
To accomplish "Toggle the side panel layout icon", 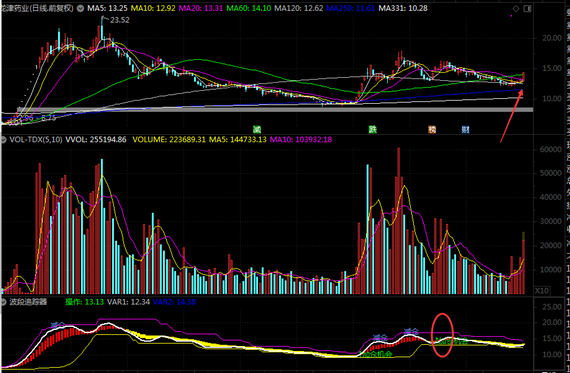I will click(527, 8).
